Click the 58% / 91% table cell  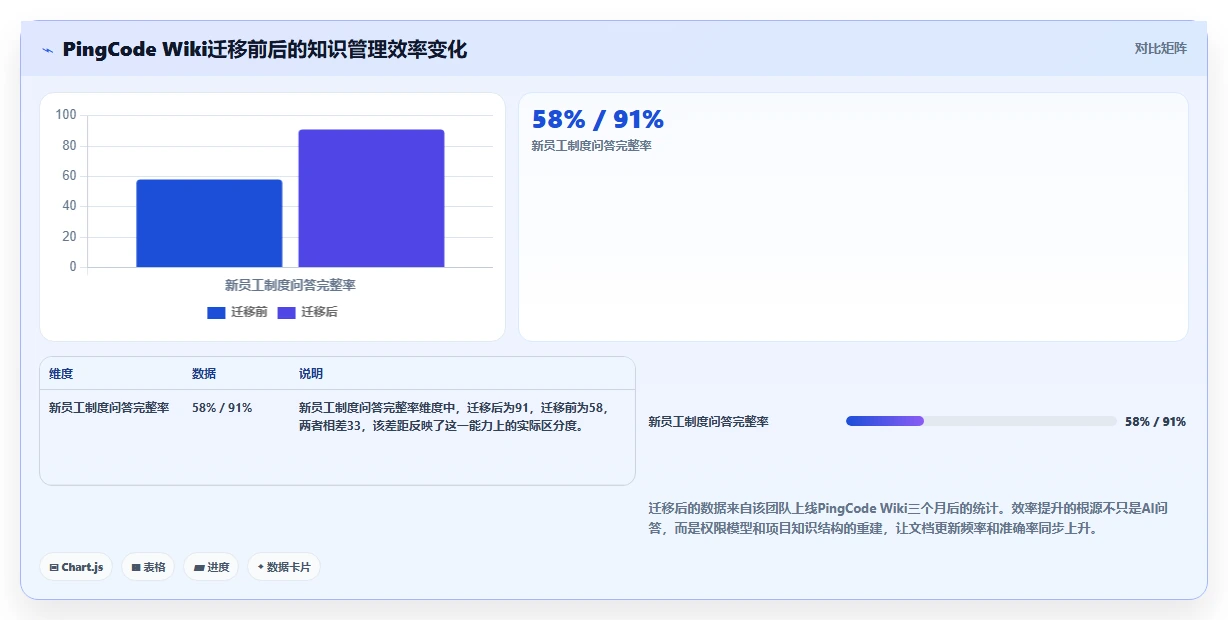[x=222, y=408]
